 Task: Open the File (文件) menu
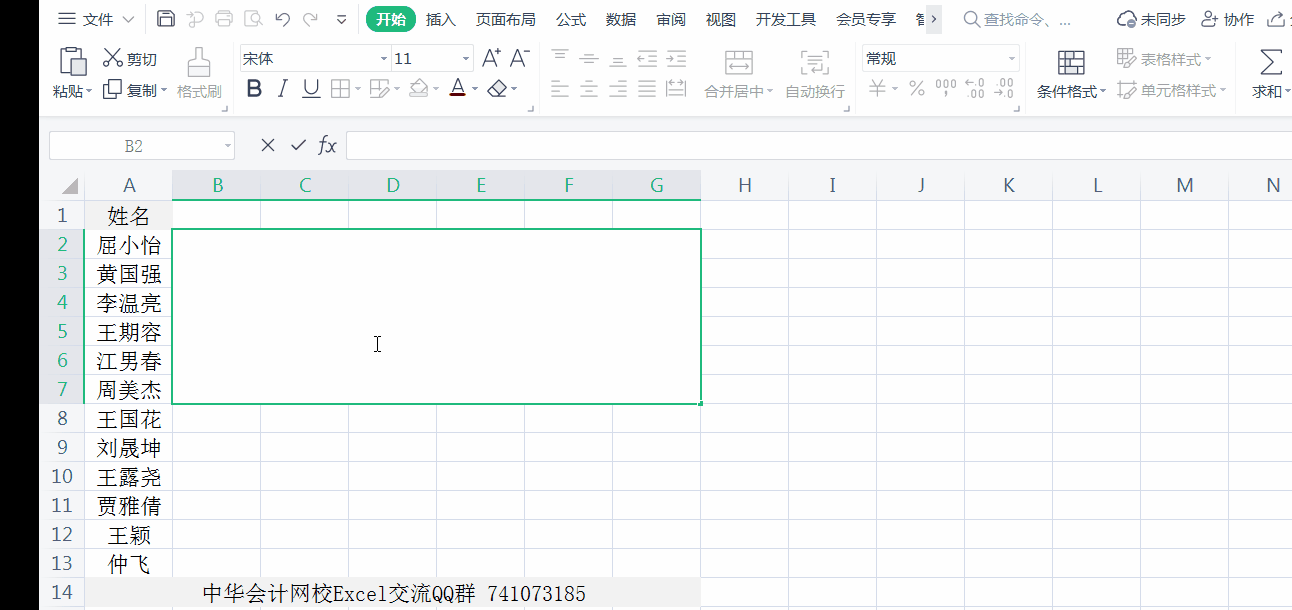[96, 19]
